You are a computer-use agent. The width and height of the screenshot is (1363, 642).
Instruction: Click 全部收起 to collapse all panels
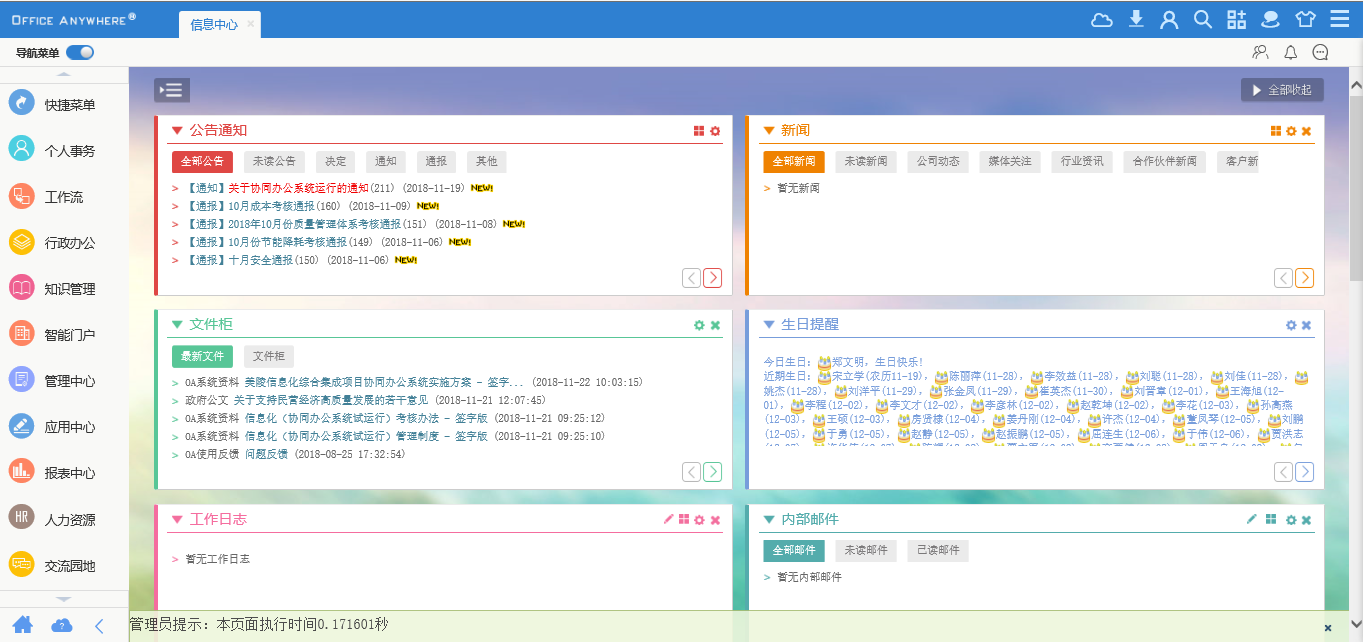[1283, 90]
